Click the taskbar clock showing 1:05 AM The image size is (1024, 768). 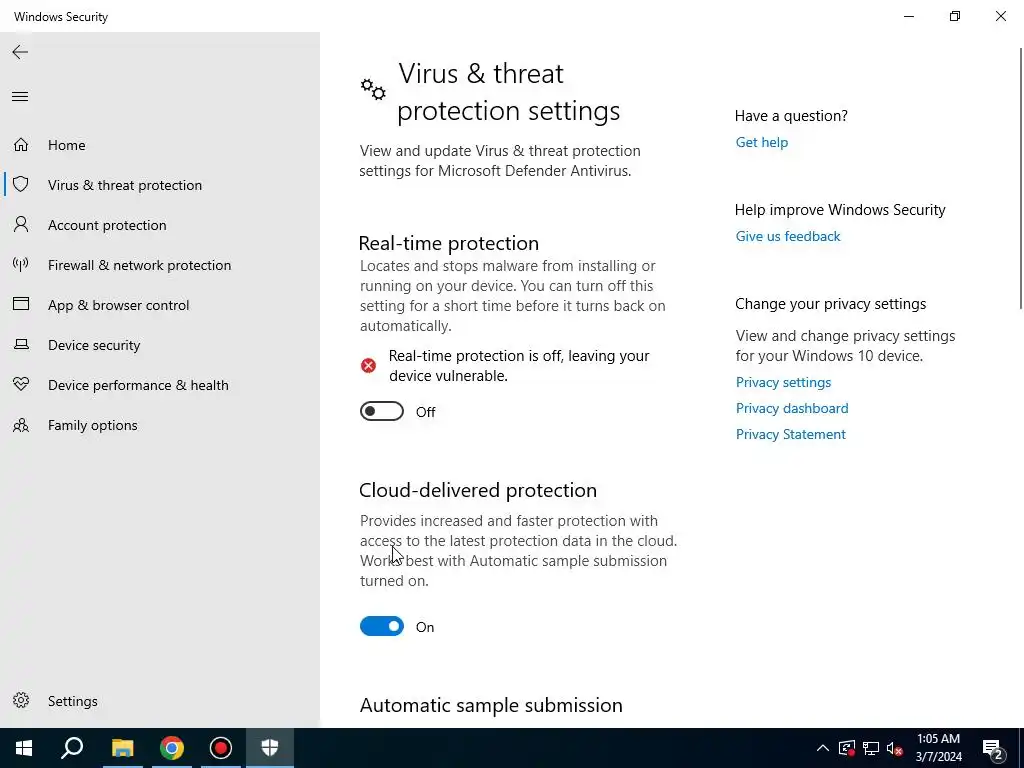[938, 748]
